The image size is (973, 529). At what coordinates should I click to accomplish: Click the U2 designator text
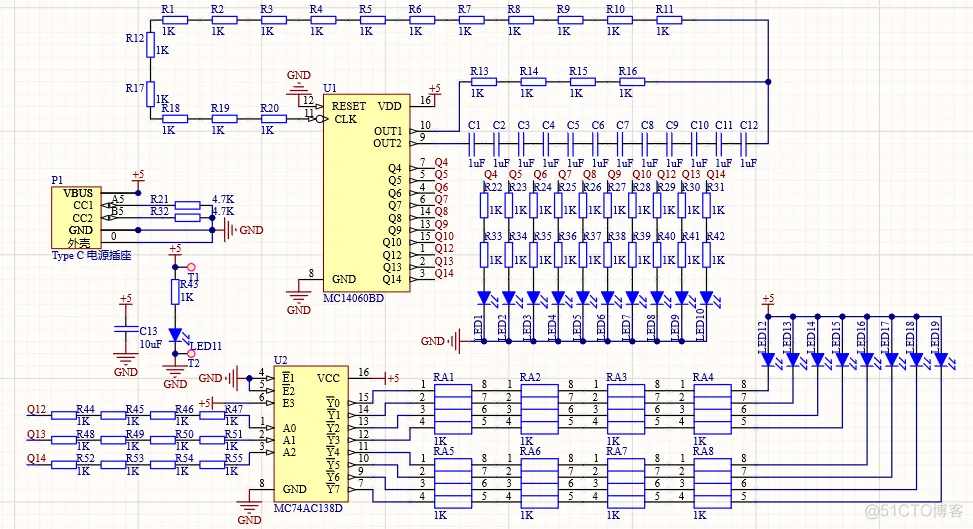pos(280,360)
